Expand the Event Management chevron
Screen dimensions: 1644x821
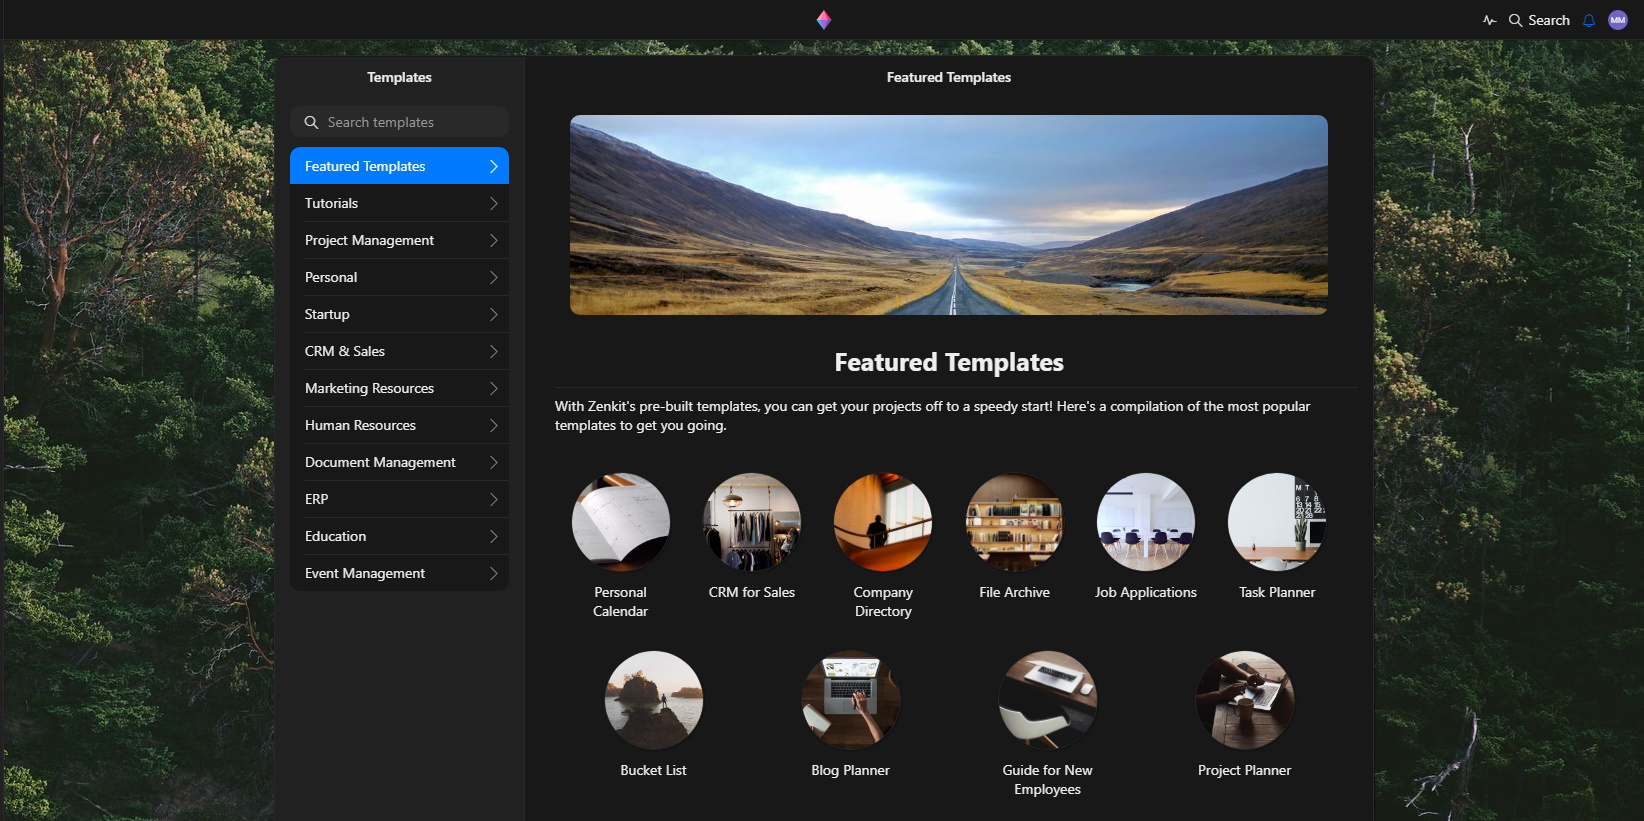(x=493, y=573)
